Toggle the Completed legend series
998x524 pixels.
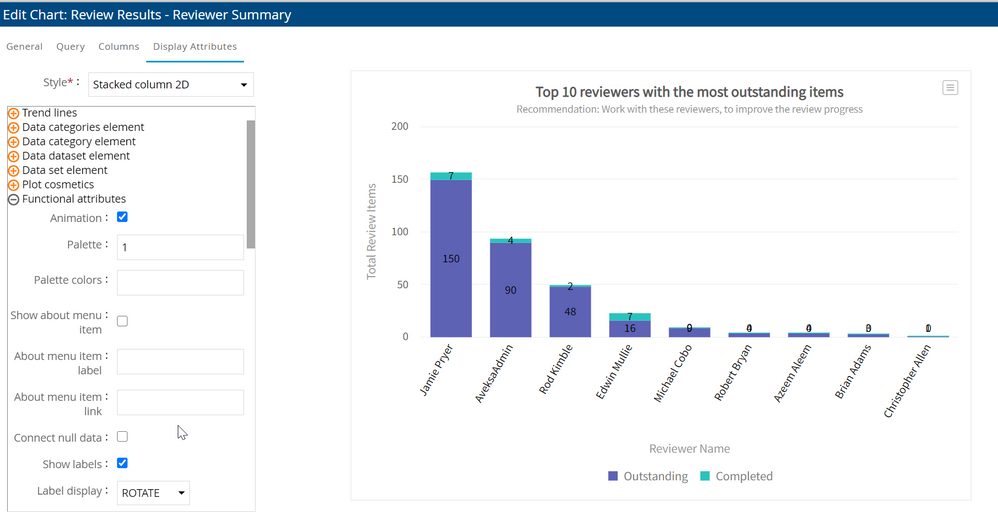(x=735, y=476)
